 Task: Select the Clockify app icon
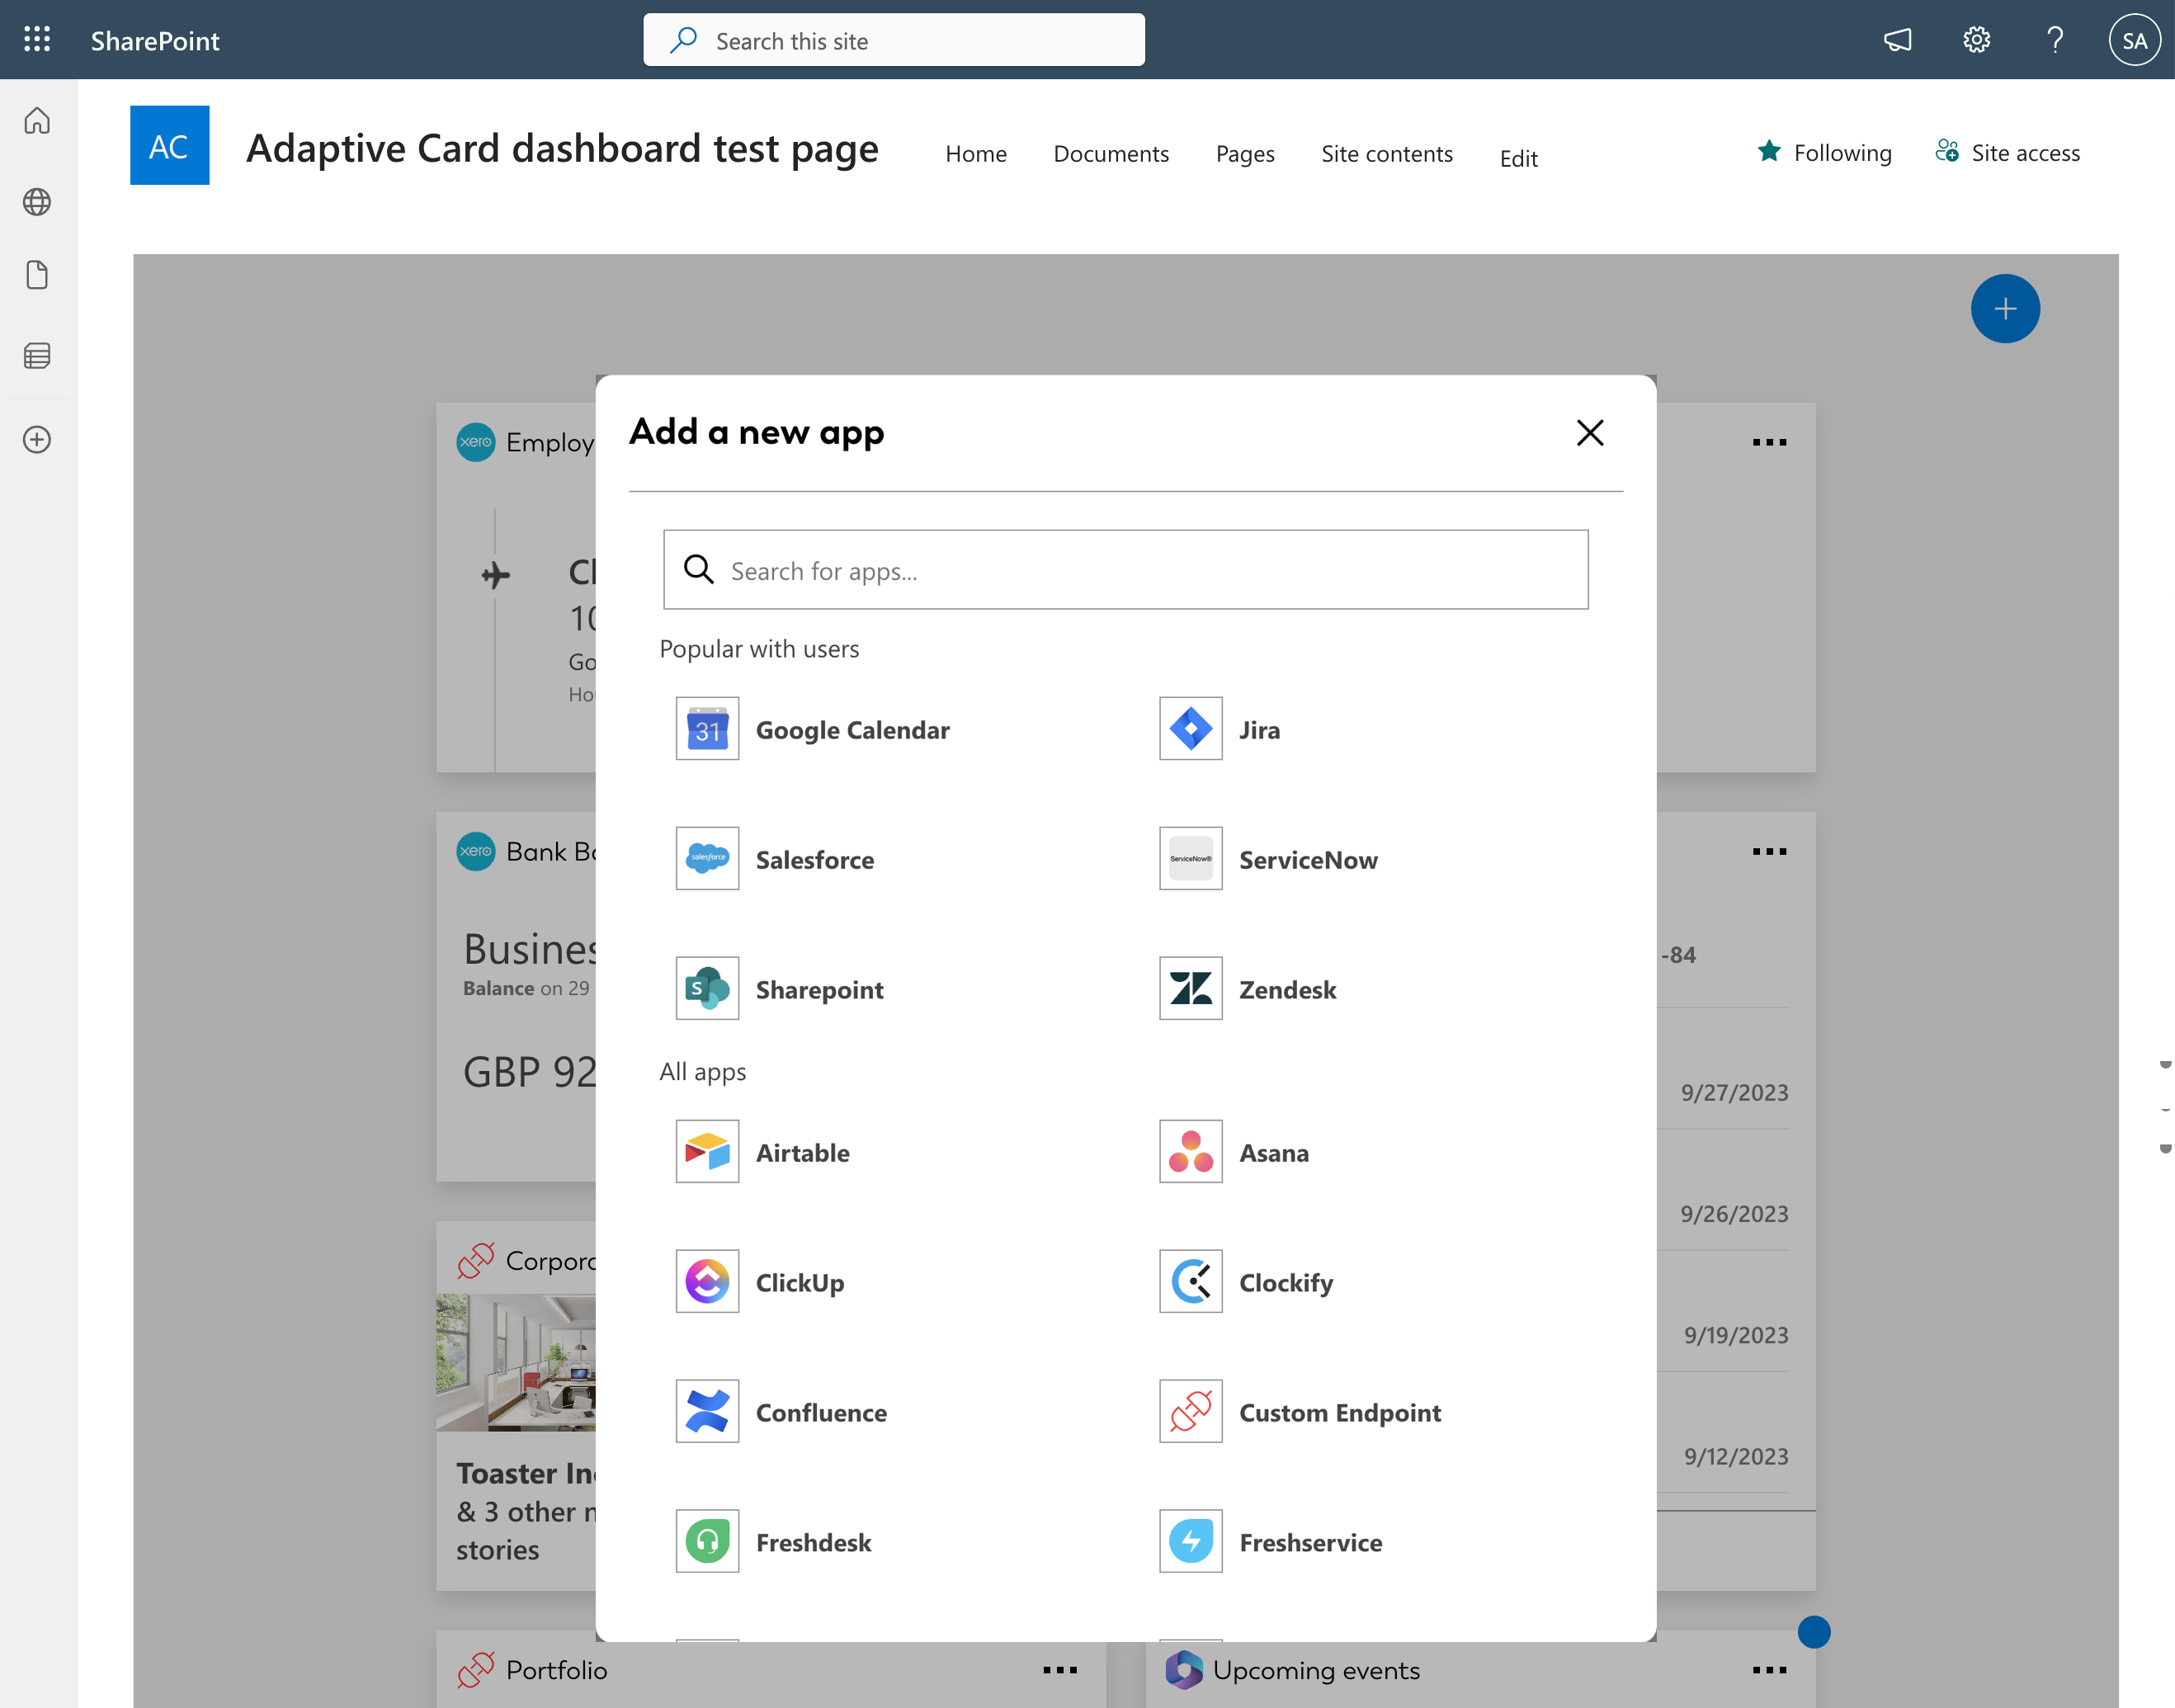click(x=1190, y=1282)
